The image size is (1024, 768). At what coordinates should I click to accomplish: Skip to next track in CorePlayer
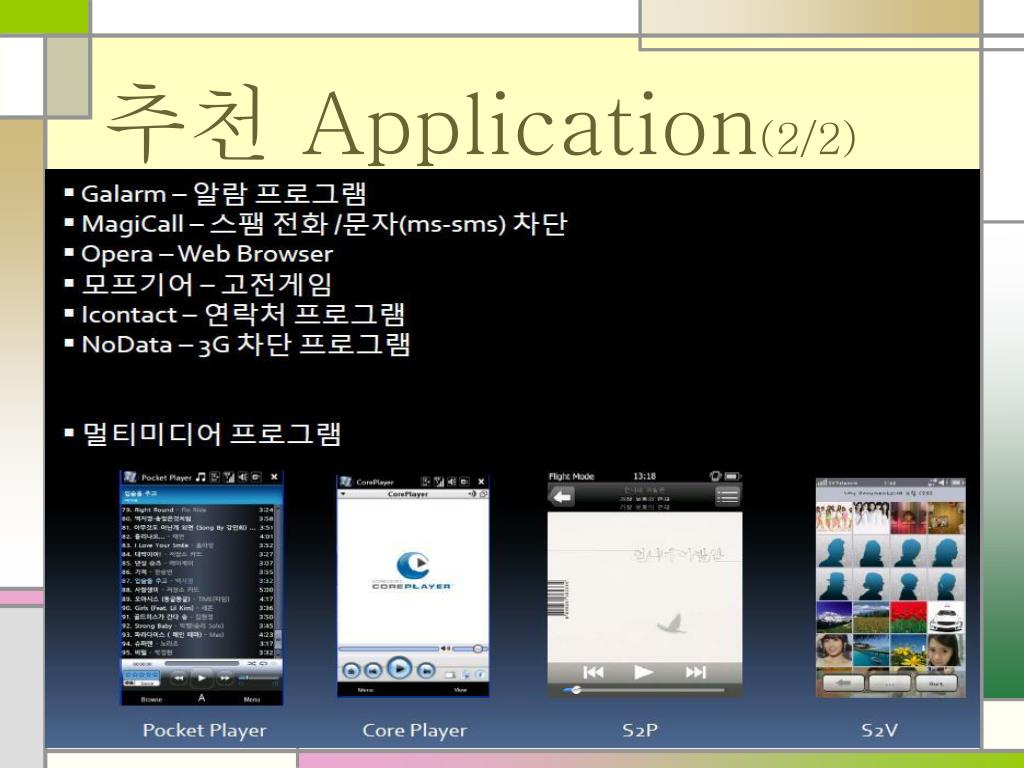(426, 670)
